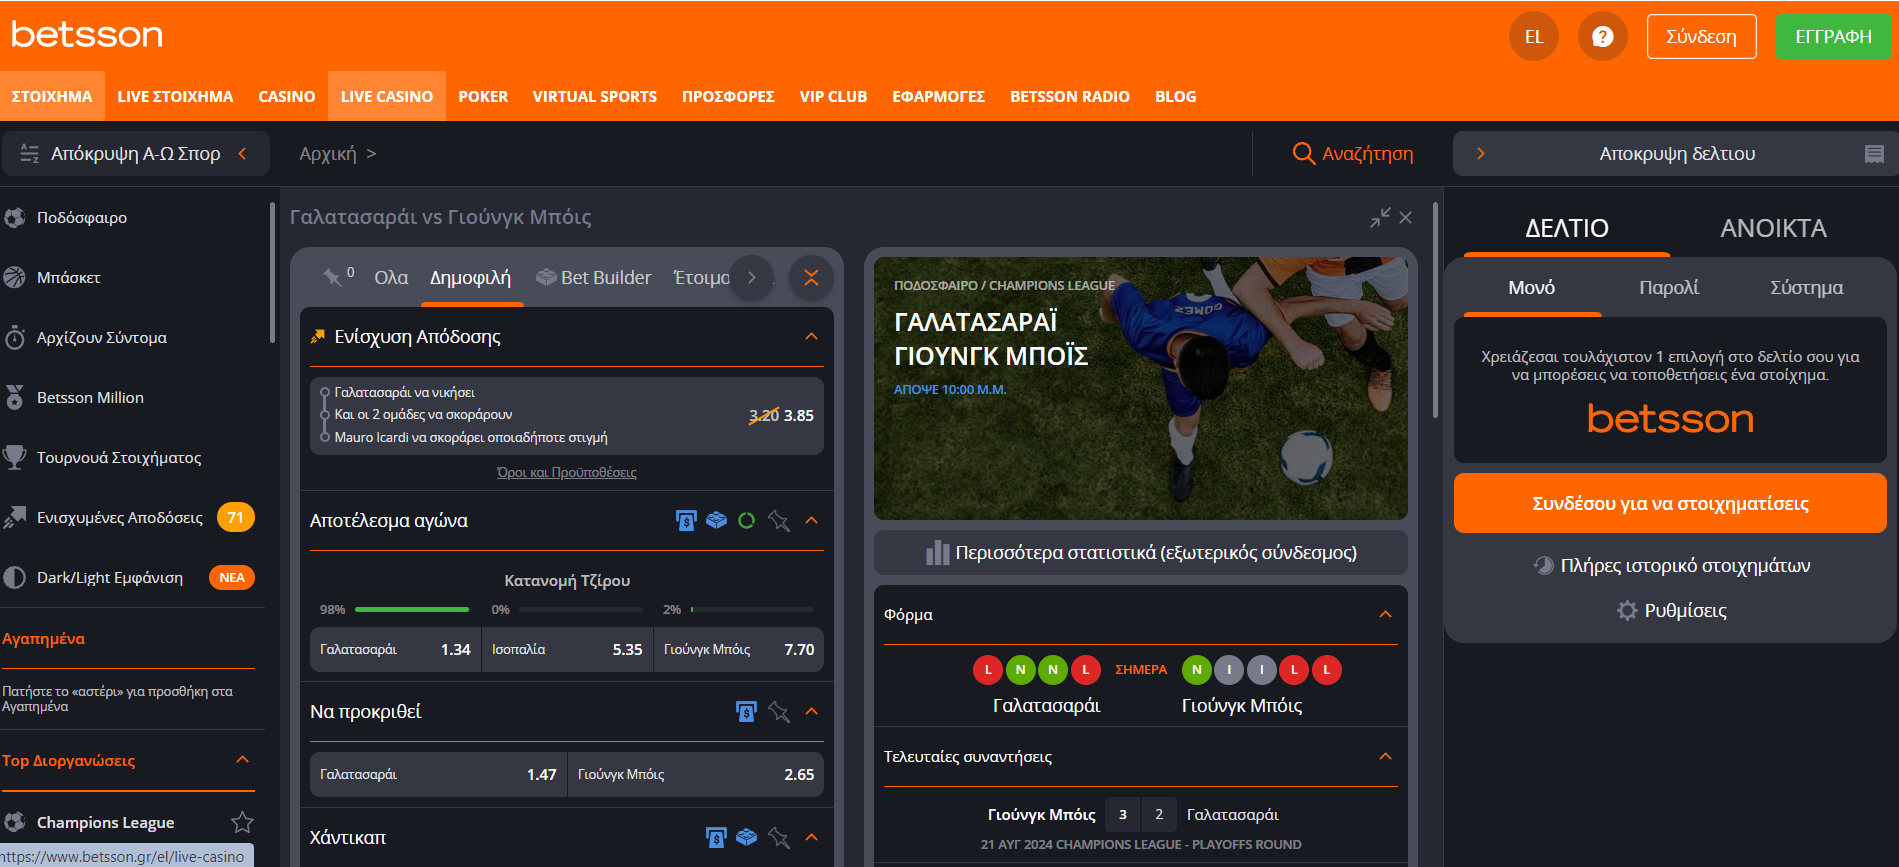Show more market tabs with right arrow
The height and width of the screenshot is (867, 1899).
(x=752, y=278)
